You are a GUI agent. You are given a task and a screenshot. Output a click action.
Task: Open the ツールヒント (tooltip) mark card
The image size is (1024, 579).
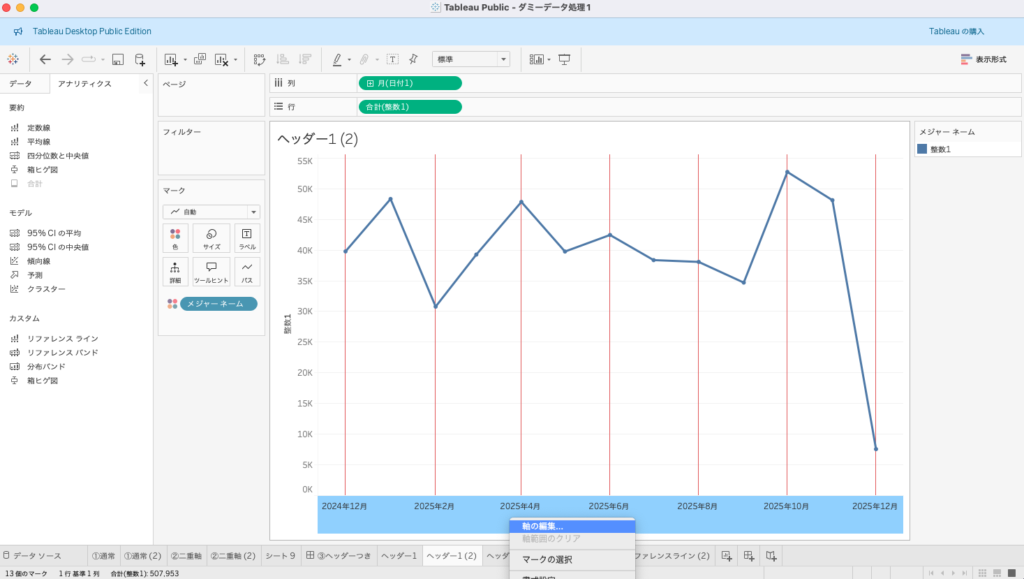211,272
